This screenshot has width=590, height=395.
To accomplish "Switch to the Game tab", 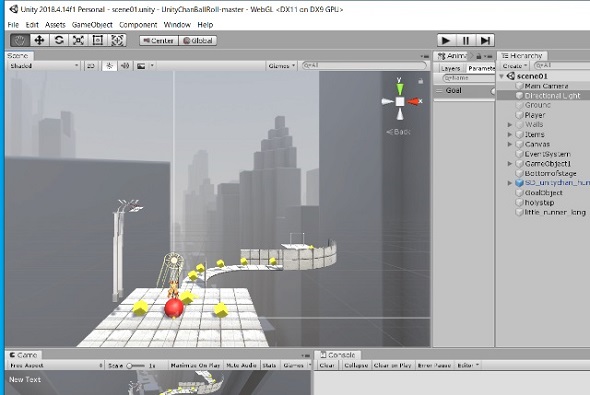I will point(23,355).
